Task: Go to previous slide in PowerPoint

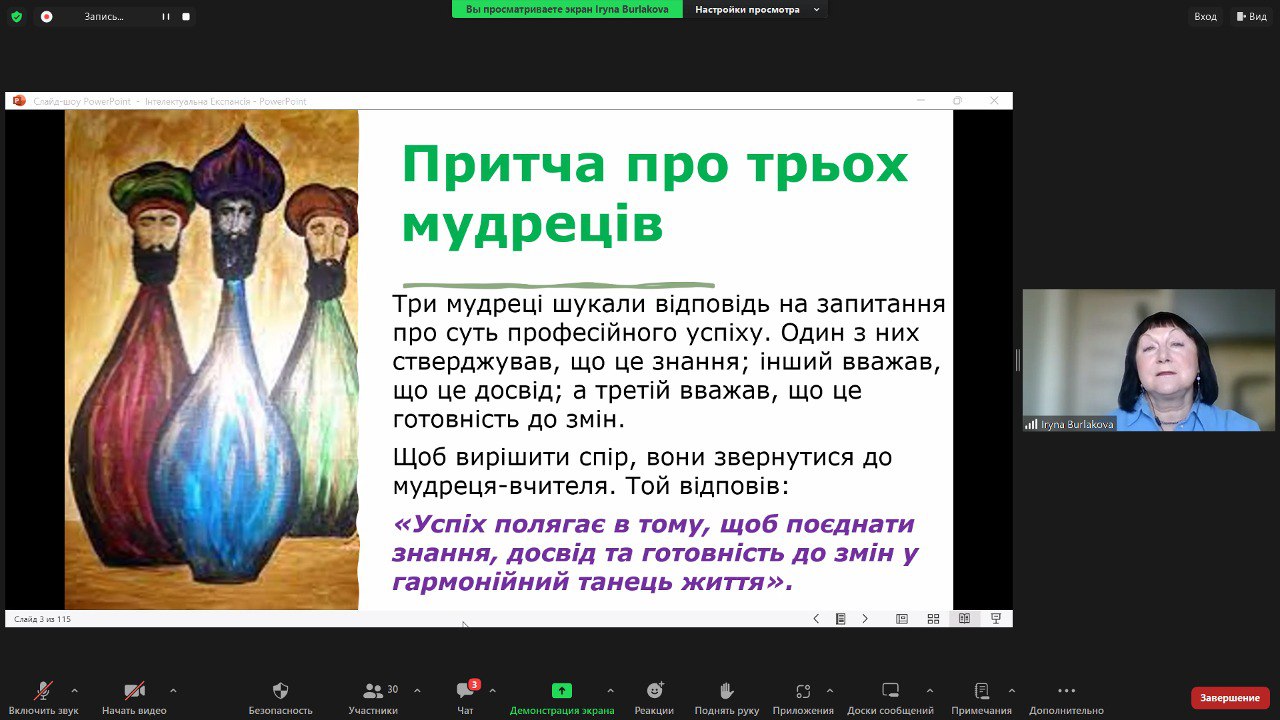Action: [x=816, y=619]
